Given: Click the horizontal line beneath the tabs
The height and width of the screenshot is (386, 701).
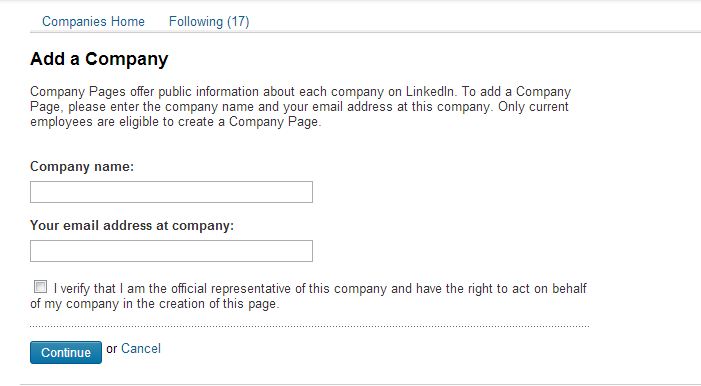Looking at the screenshot, I should tap(365, 32).
